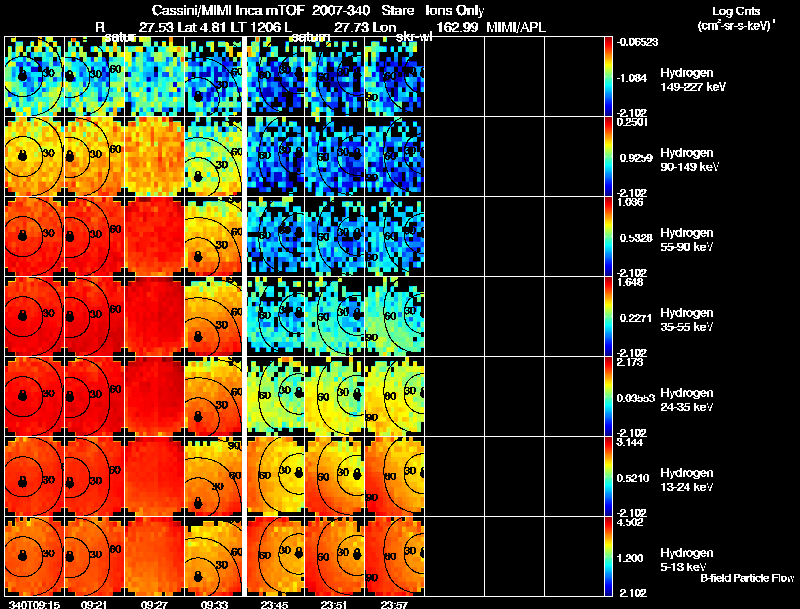This screenshot has width=800, height=609.
Task: Click the 90-149 keV panel in the 09:21 column
Action: (x=94, y=156)
